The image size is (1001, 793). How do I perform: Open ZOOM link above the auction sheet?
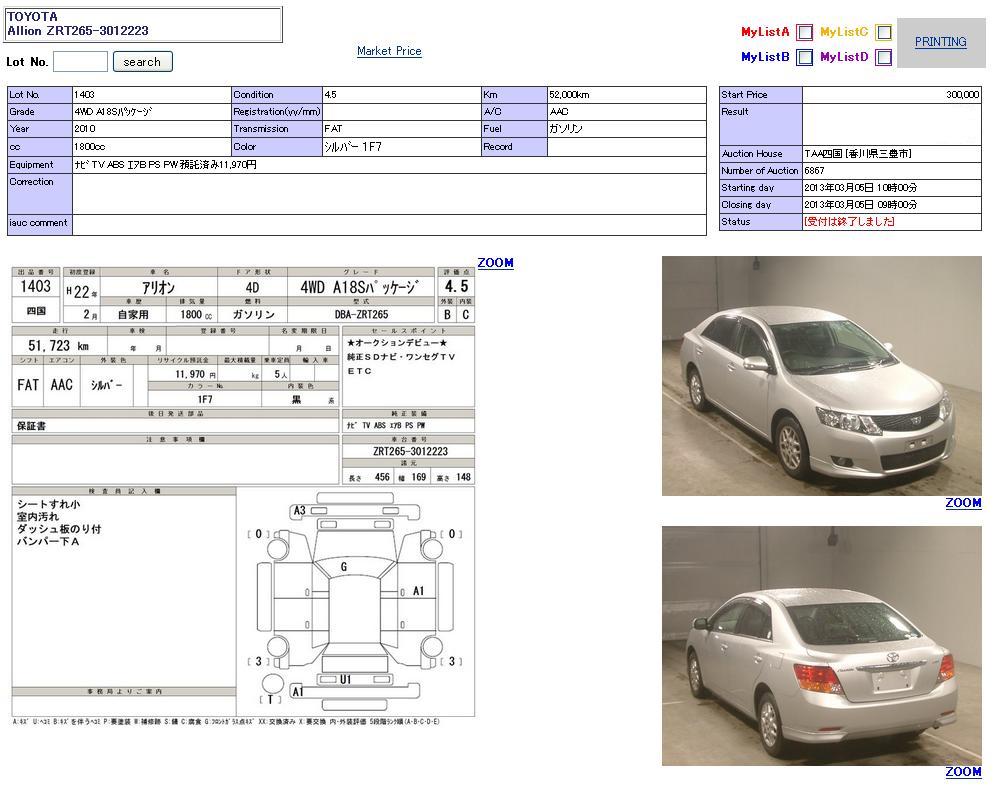[495, 263]
